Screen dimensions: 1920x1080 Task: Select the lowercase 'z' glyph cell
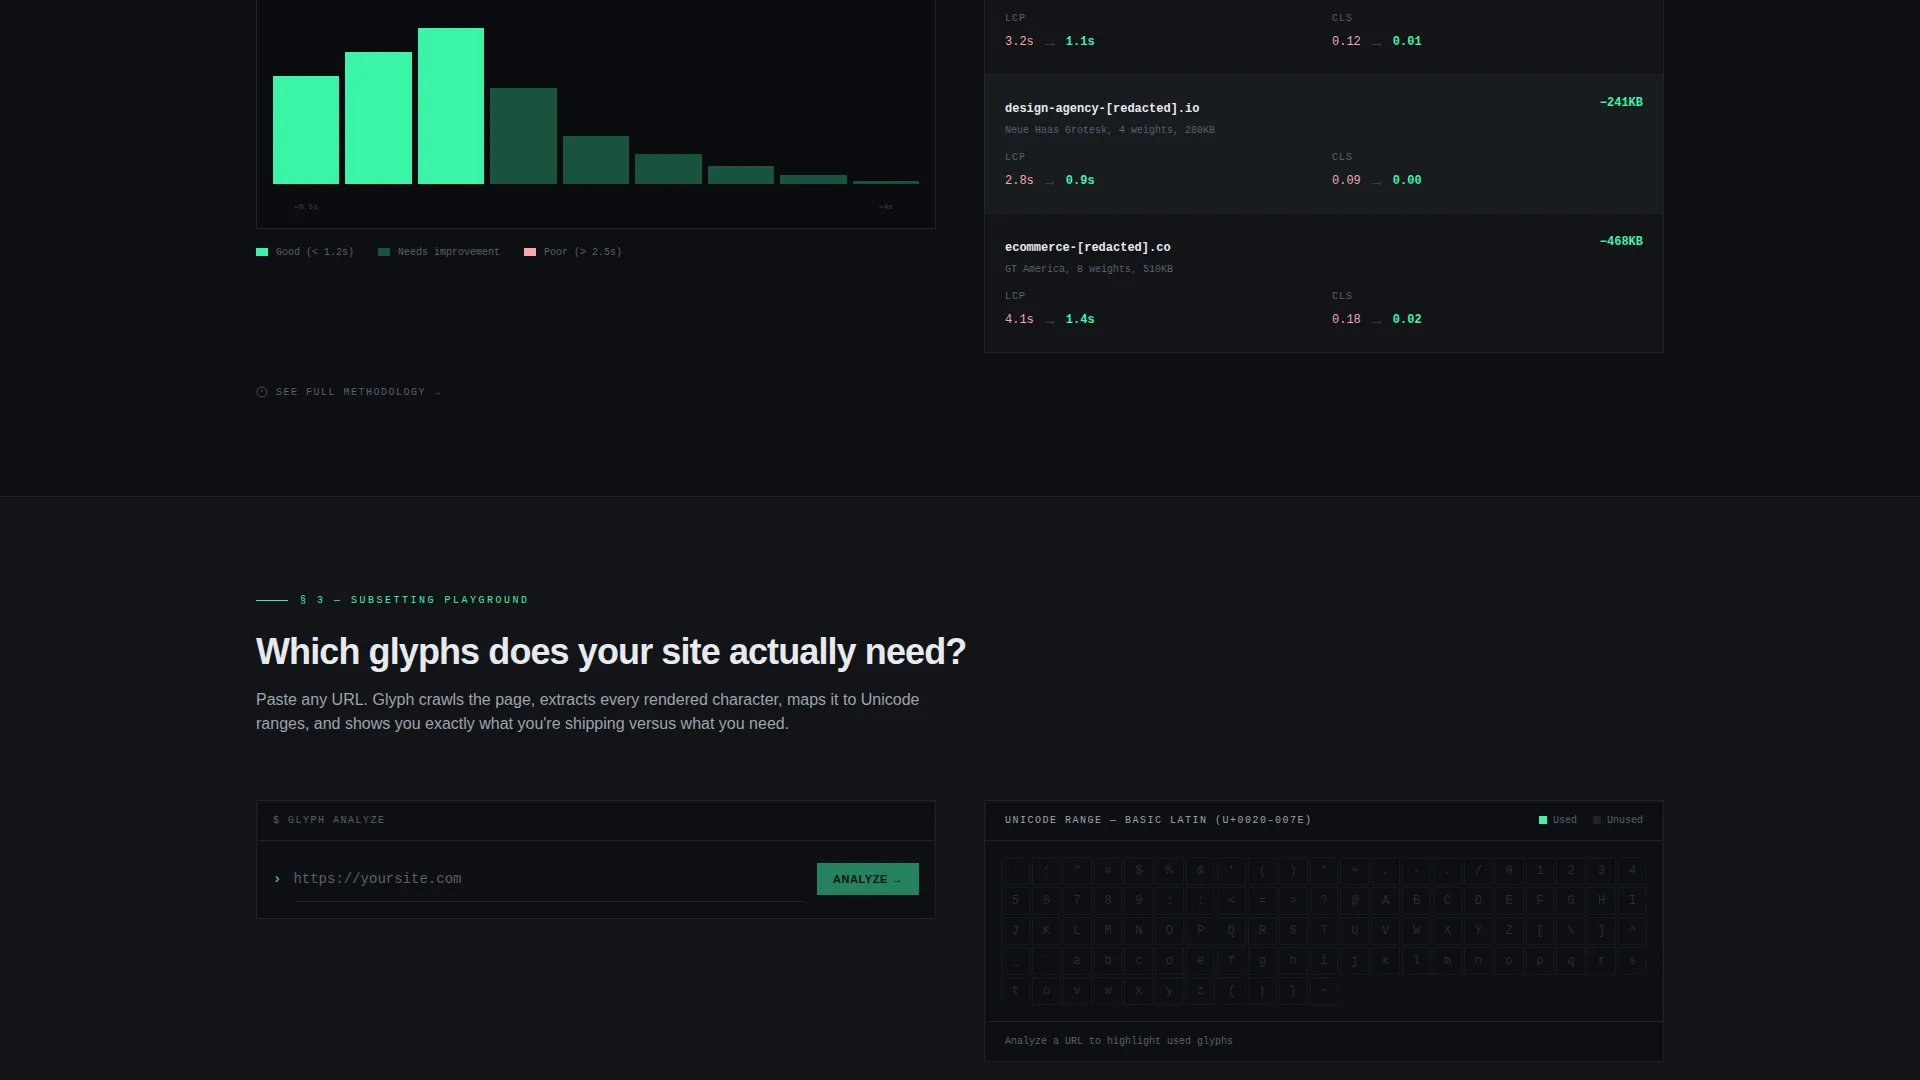(x=1200, y=991)
